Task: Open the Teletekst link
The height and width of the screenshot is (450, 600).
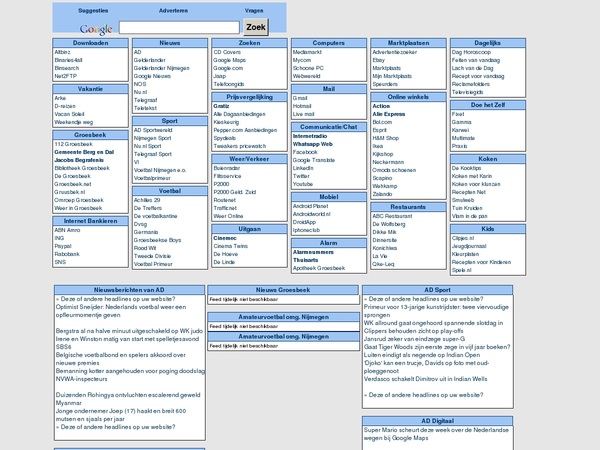Action: (145, 108)
